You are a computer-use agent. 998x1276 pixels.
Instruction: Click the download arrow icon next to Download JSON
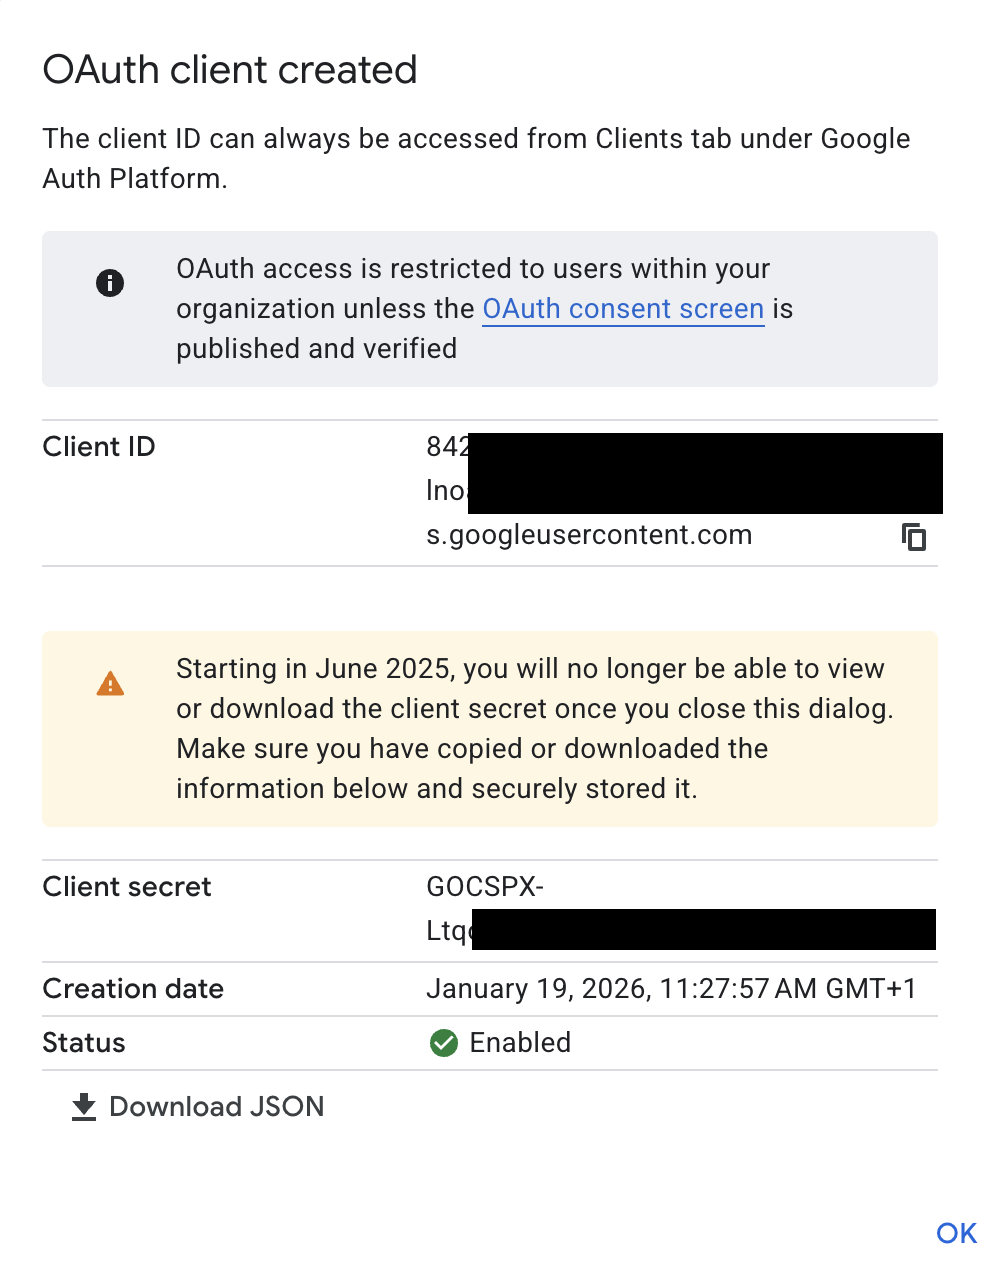coord(82,1106)
